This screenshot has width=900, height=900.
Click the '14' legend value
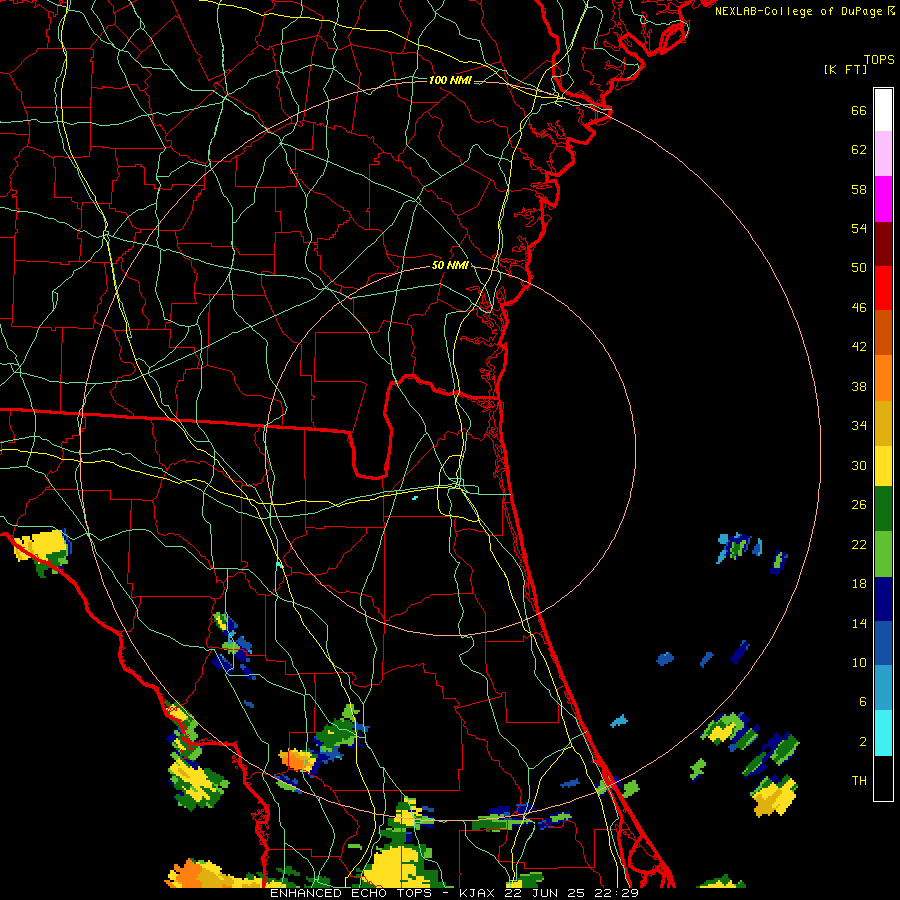pos(859,623)
